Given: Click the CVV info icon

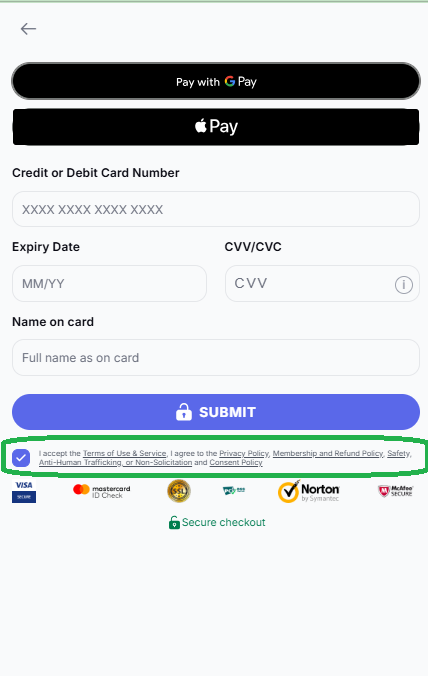Looking at the screenshot, I should point(403,285).
